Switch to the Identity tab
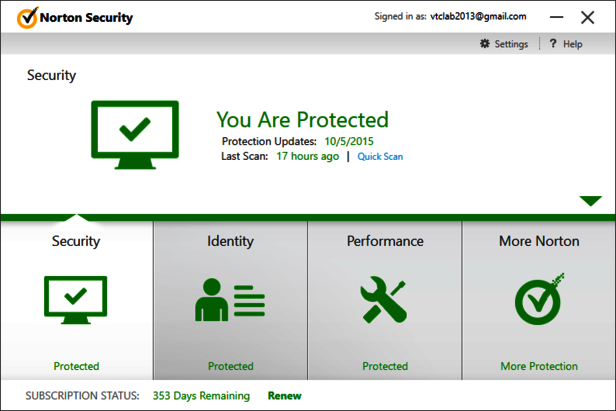This screenshot has width=616, height=411. 230,241
